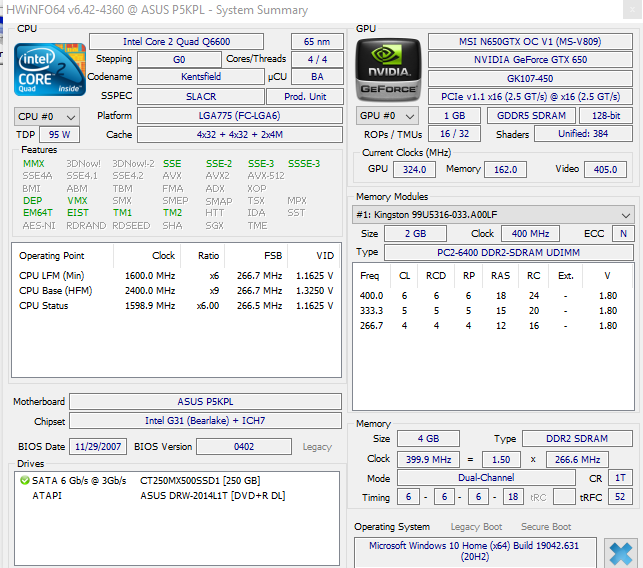Image resolution: width=643 pixels, height=568 pixels.
Task: Click the NVIDIA GeForce logo
Action: [388, 69]
